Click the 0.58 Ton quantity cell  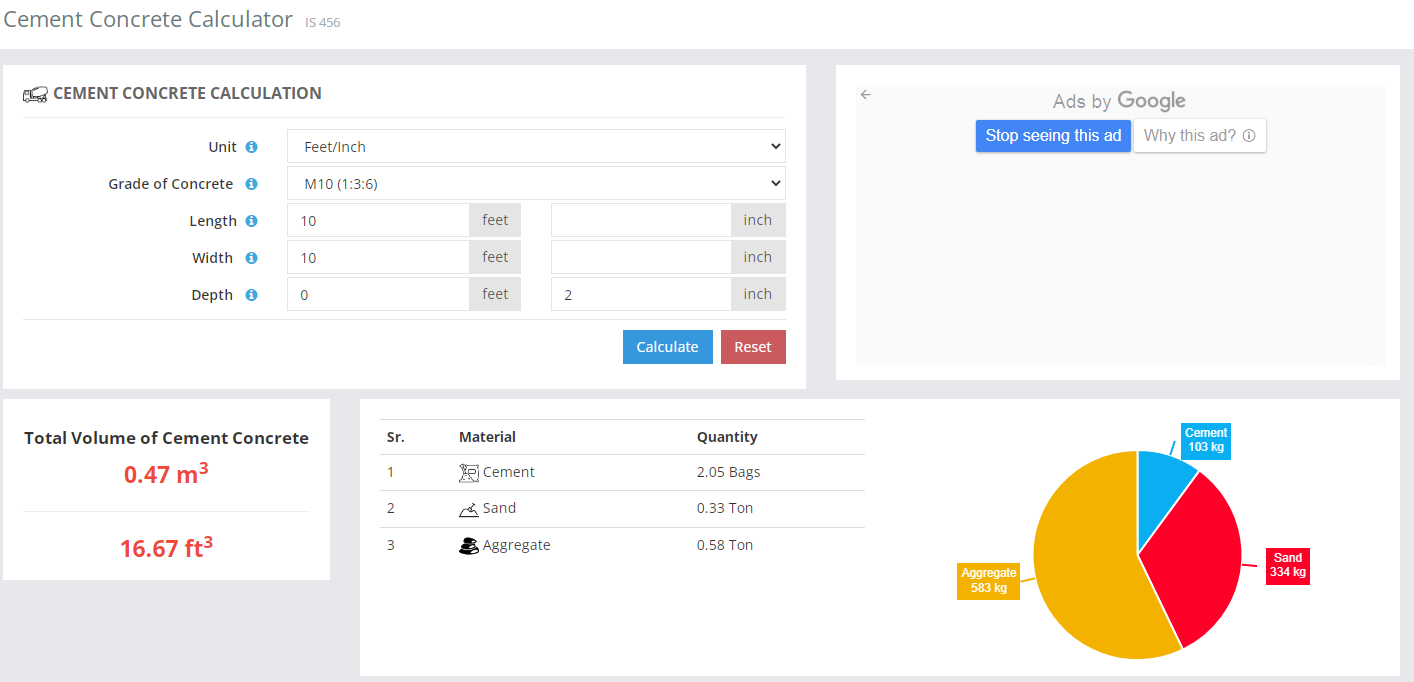(725, 545)
